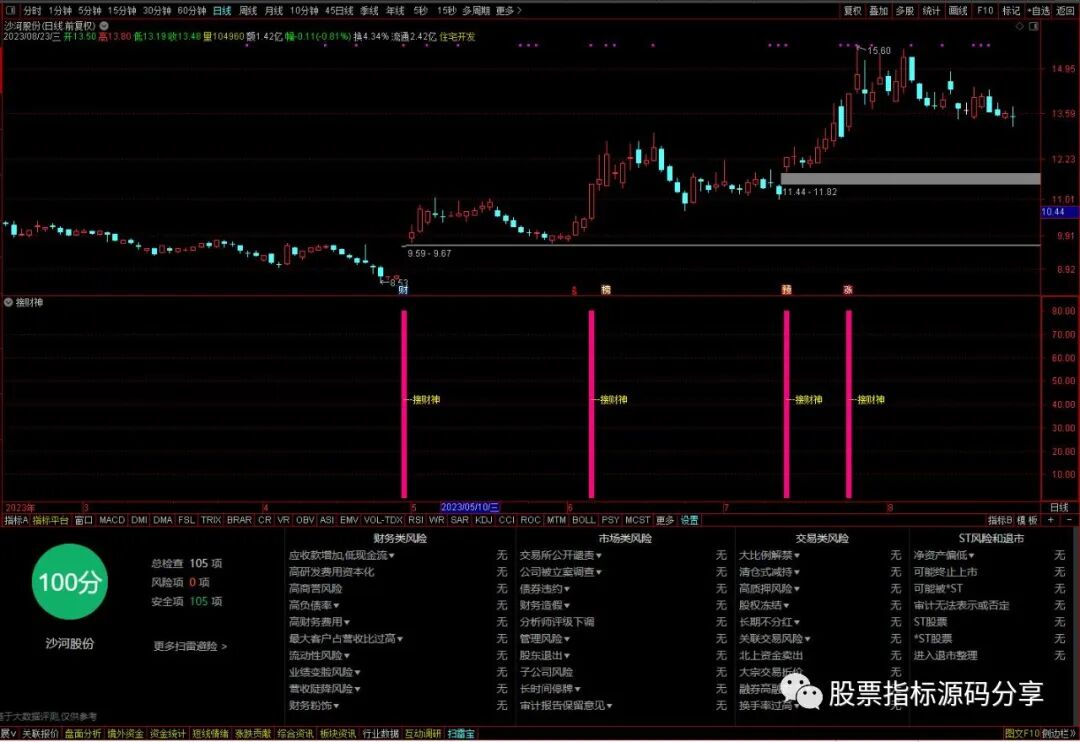Switch to 周线 weekly chart

pyautogui.click(x=248, y=10)
